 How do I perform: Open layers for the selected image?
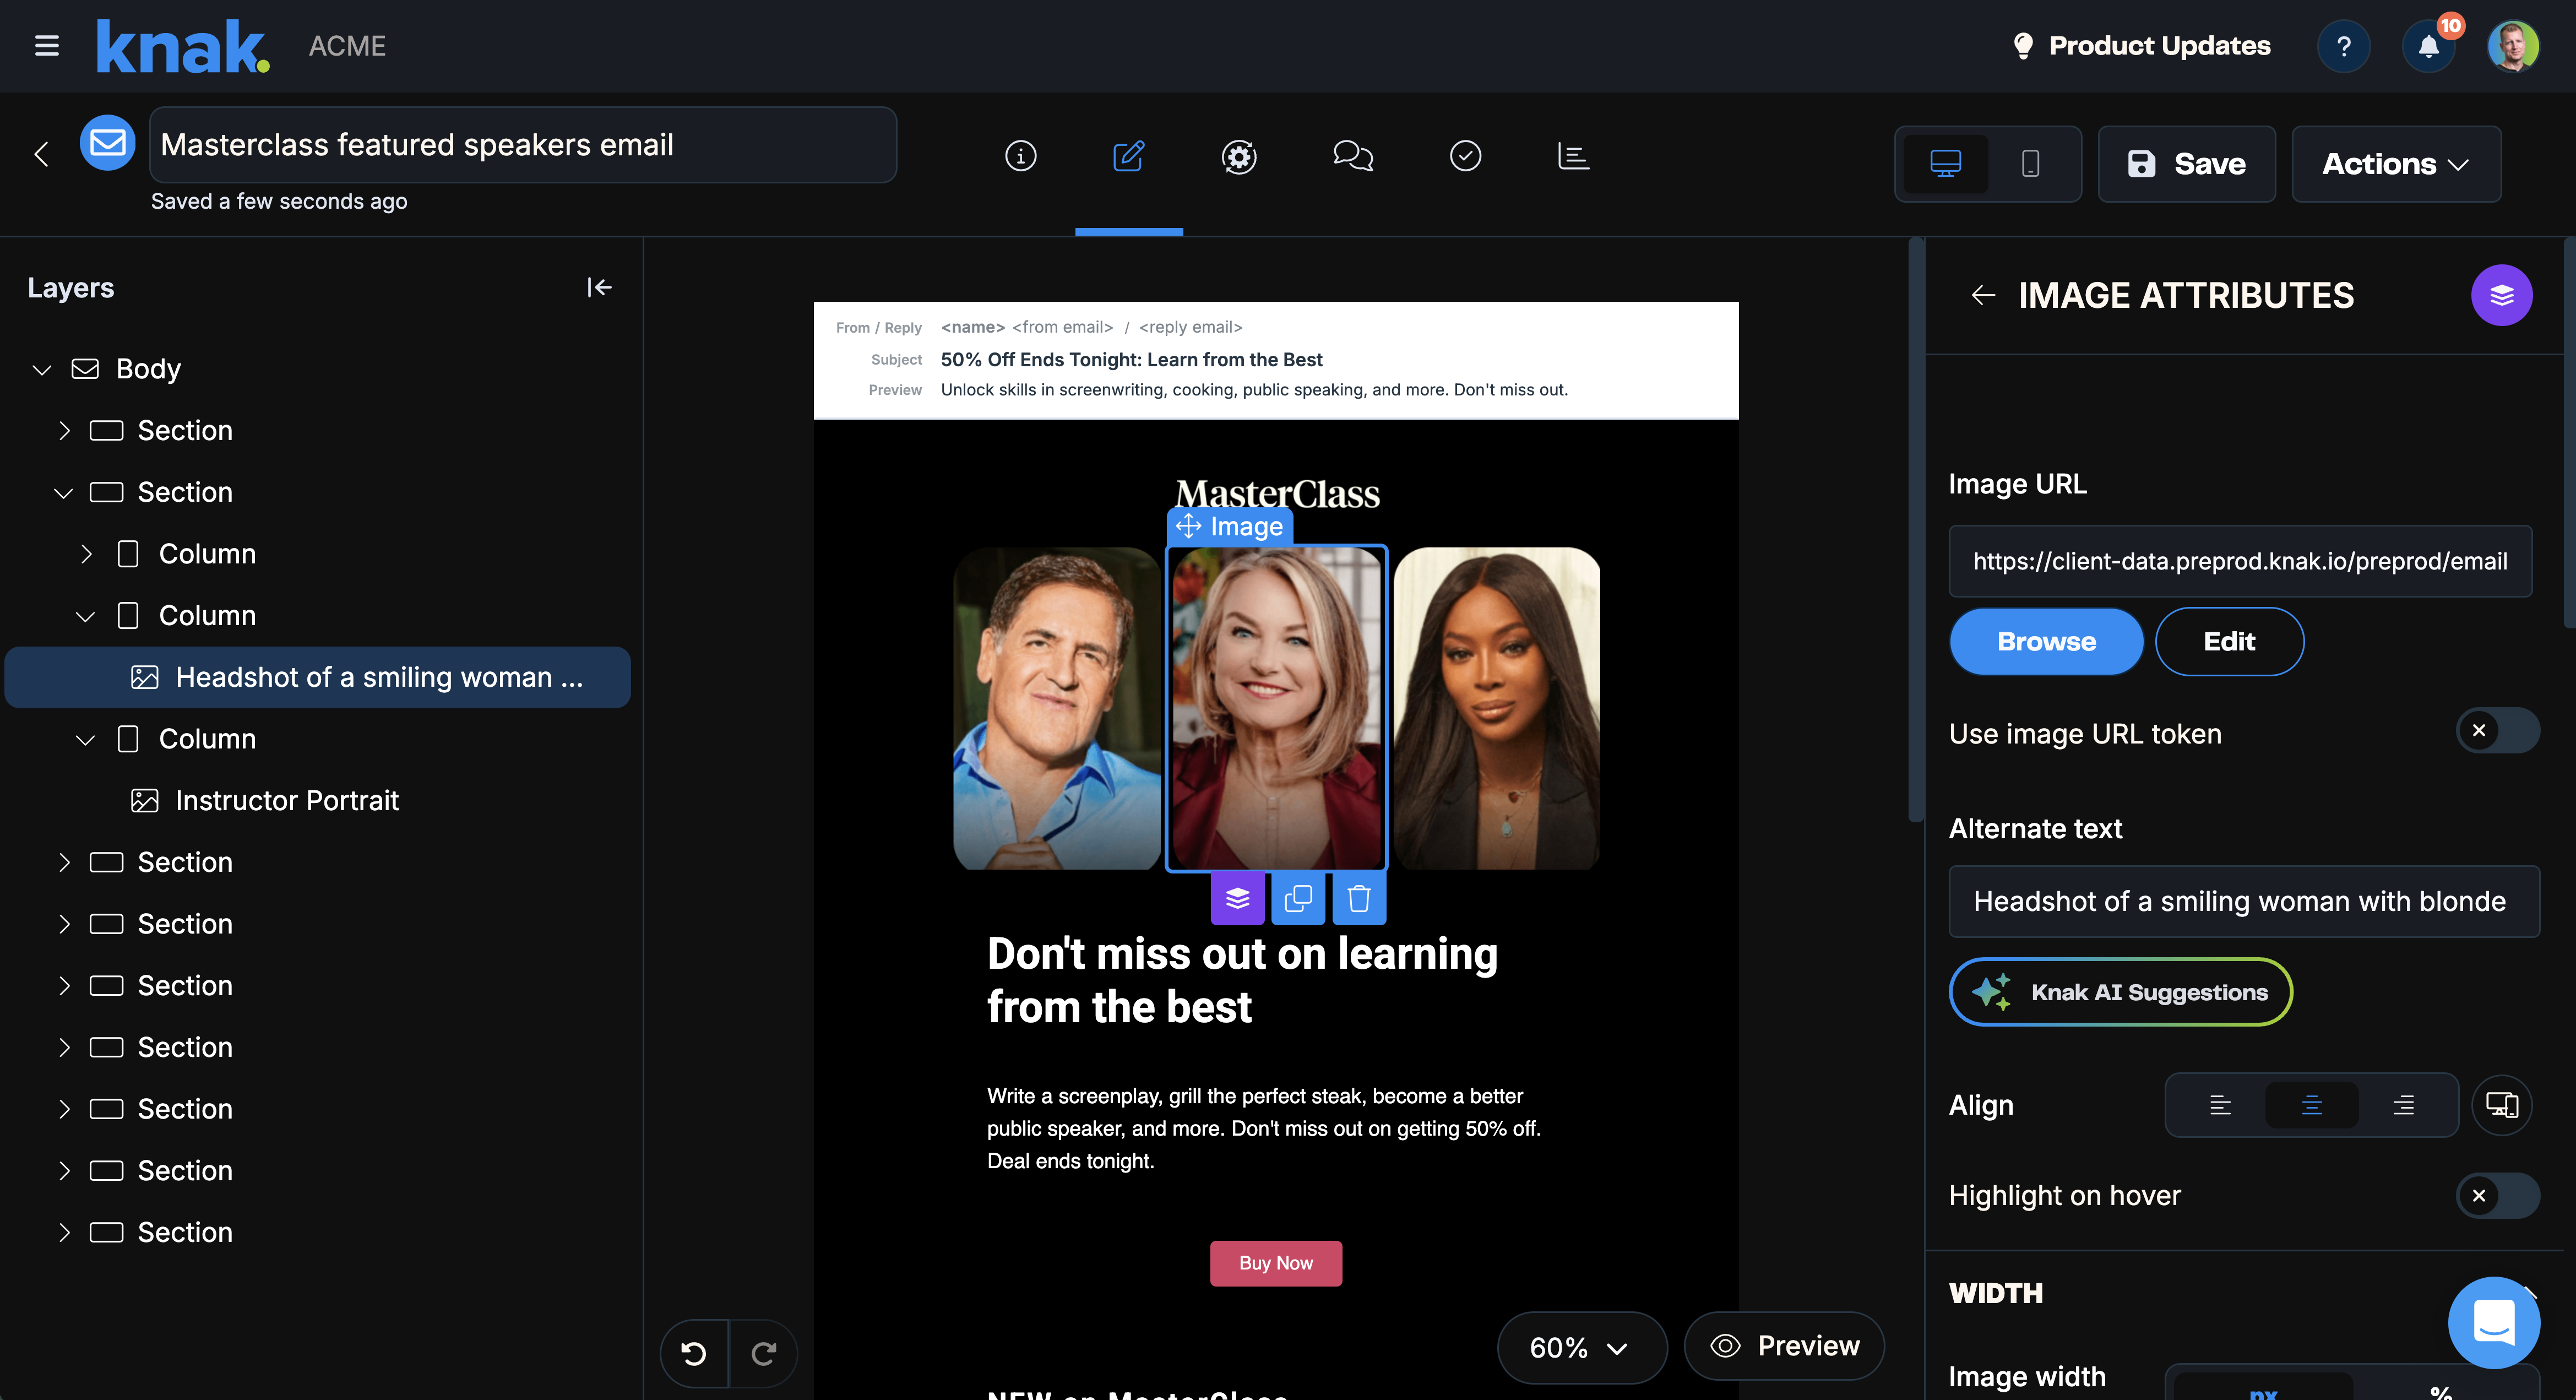pos(1237,898)
